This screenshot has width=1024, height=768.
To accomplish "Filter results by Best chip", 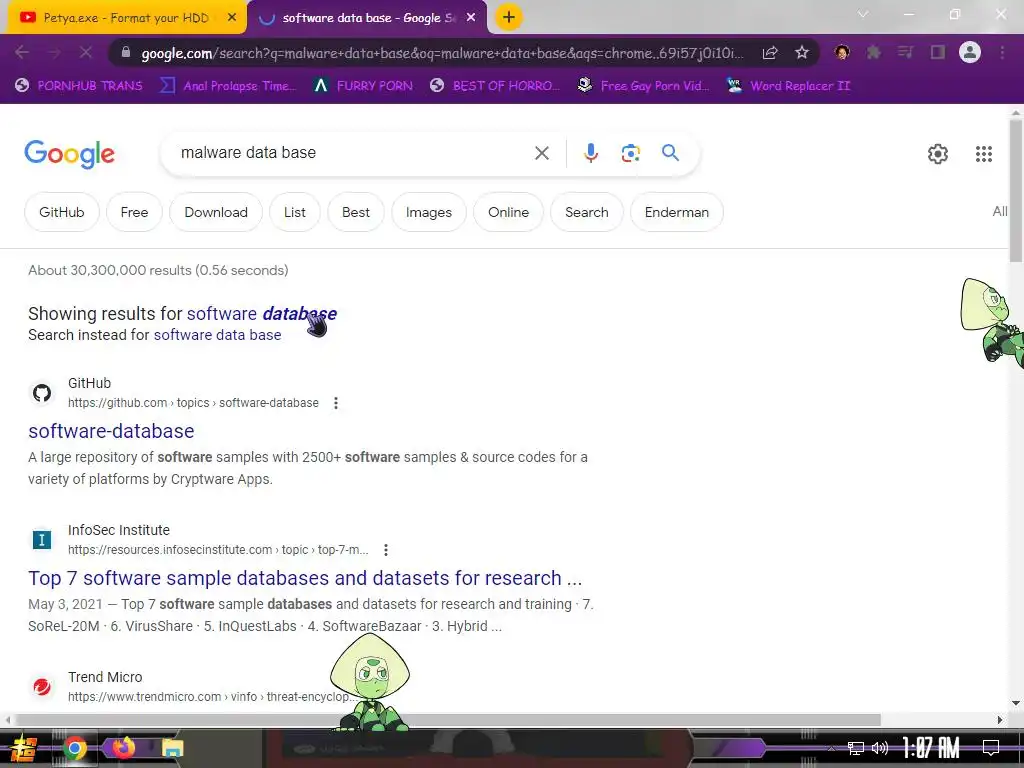I will pyautogui.click(x=356, y=212).
